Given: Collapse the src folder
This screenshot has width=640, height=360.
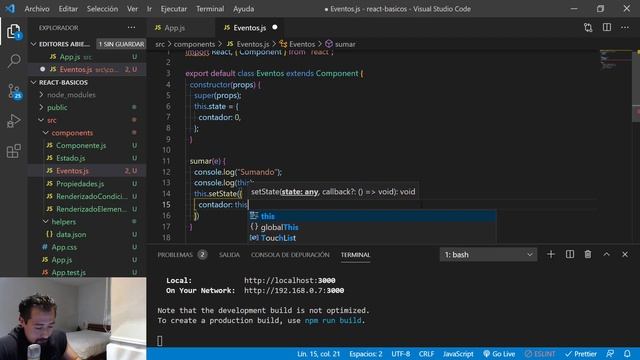Looking at the screenshot, I should pyautogui.click(x=41, y=120).
